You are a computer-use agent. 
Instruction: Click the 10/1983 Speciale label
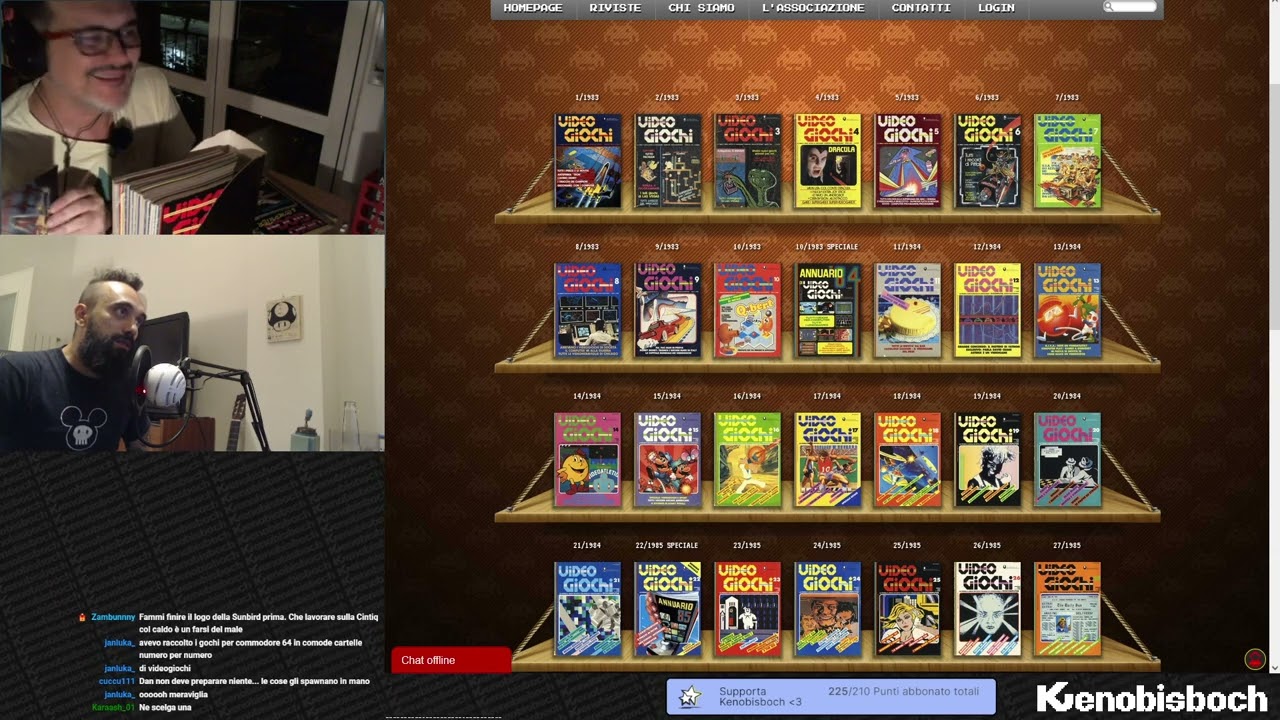827,247
